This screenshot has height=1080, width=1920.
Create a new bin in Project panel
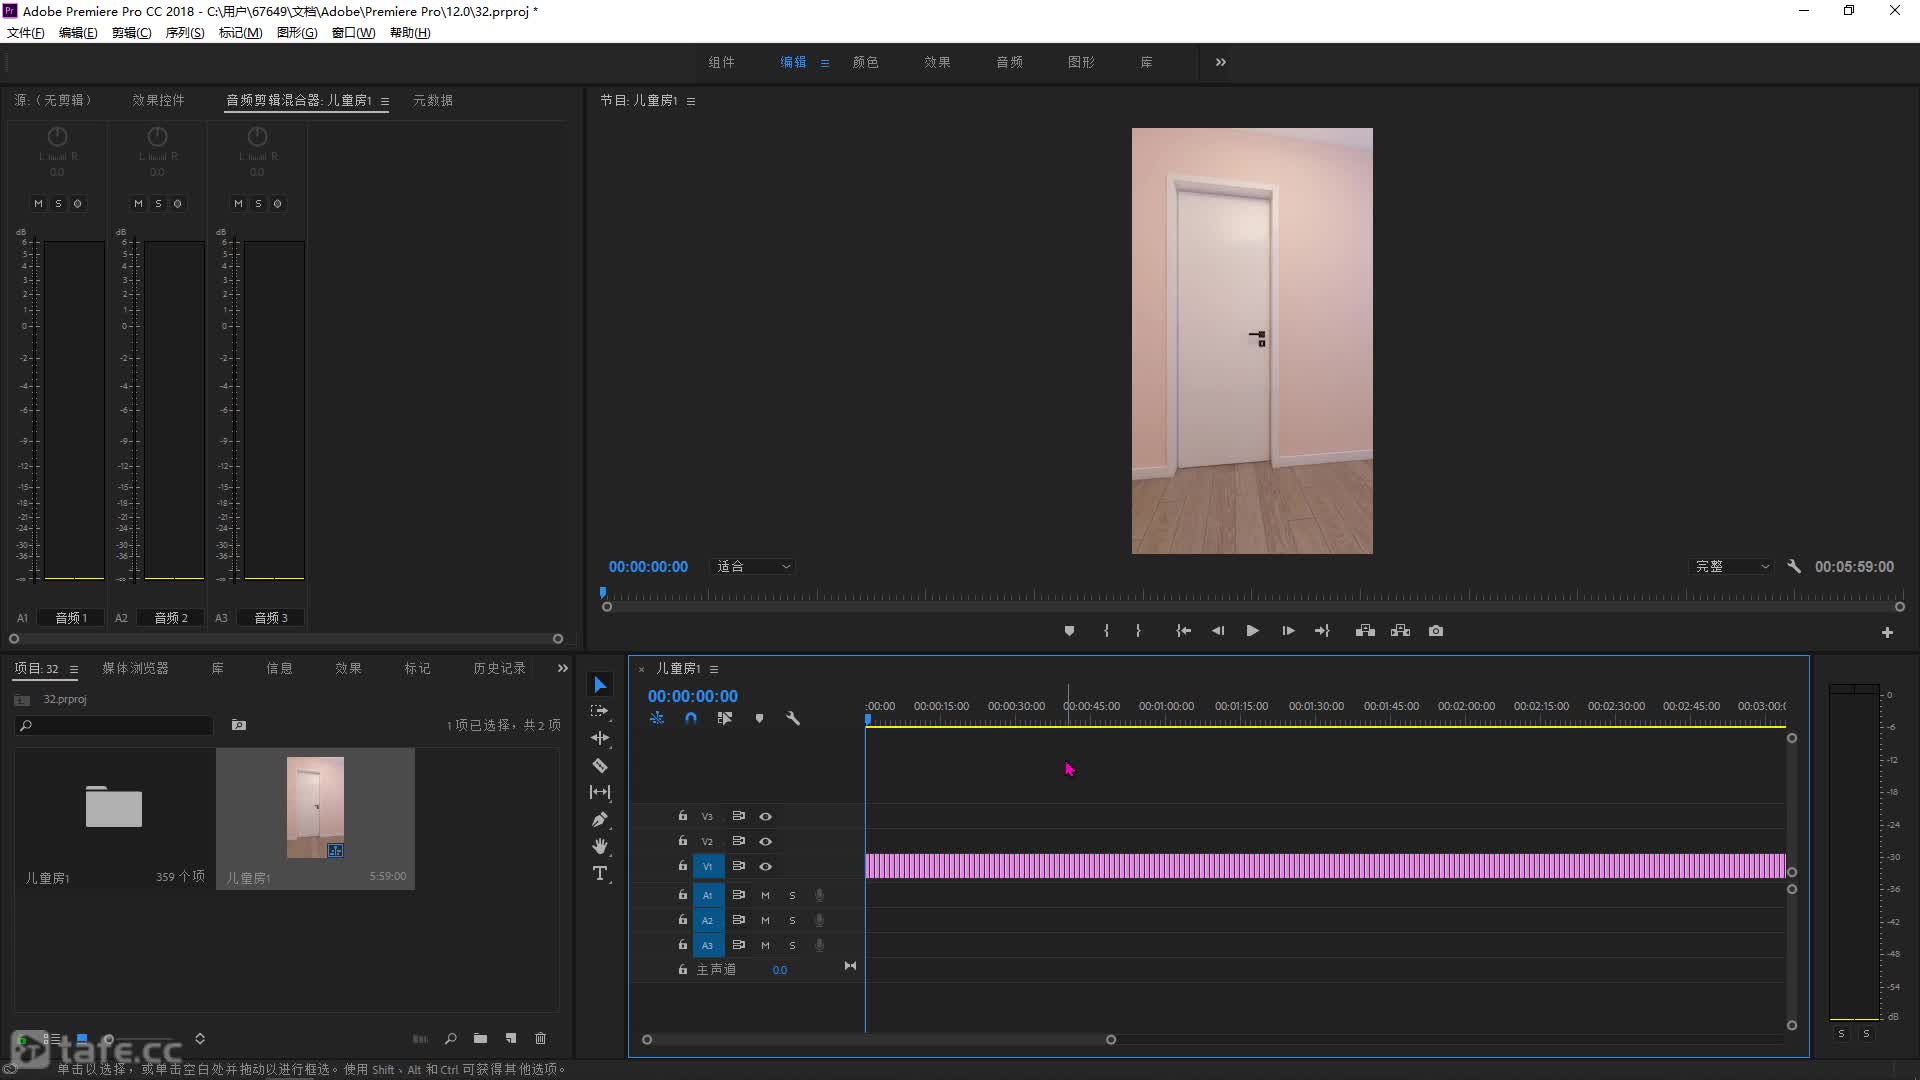tap(480, 1038)
